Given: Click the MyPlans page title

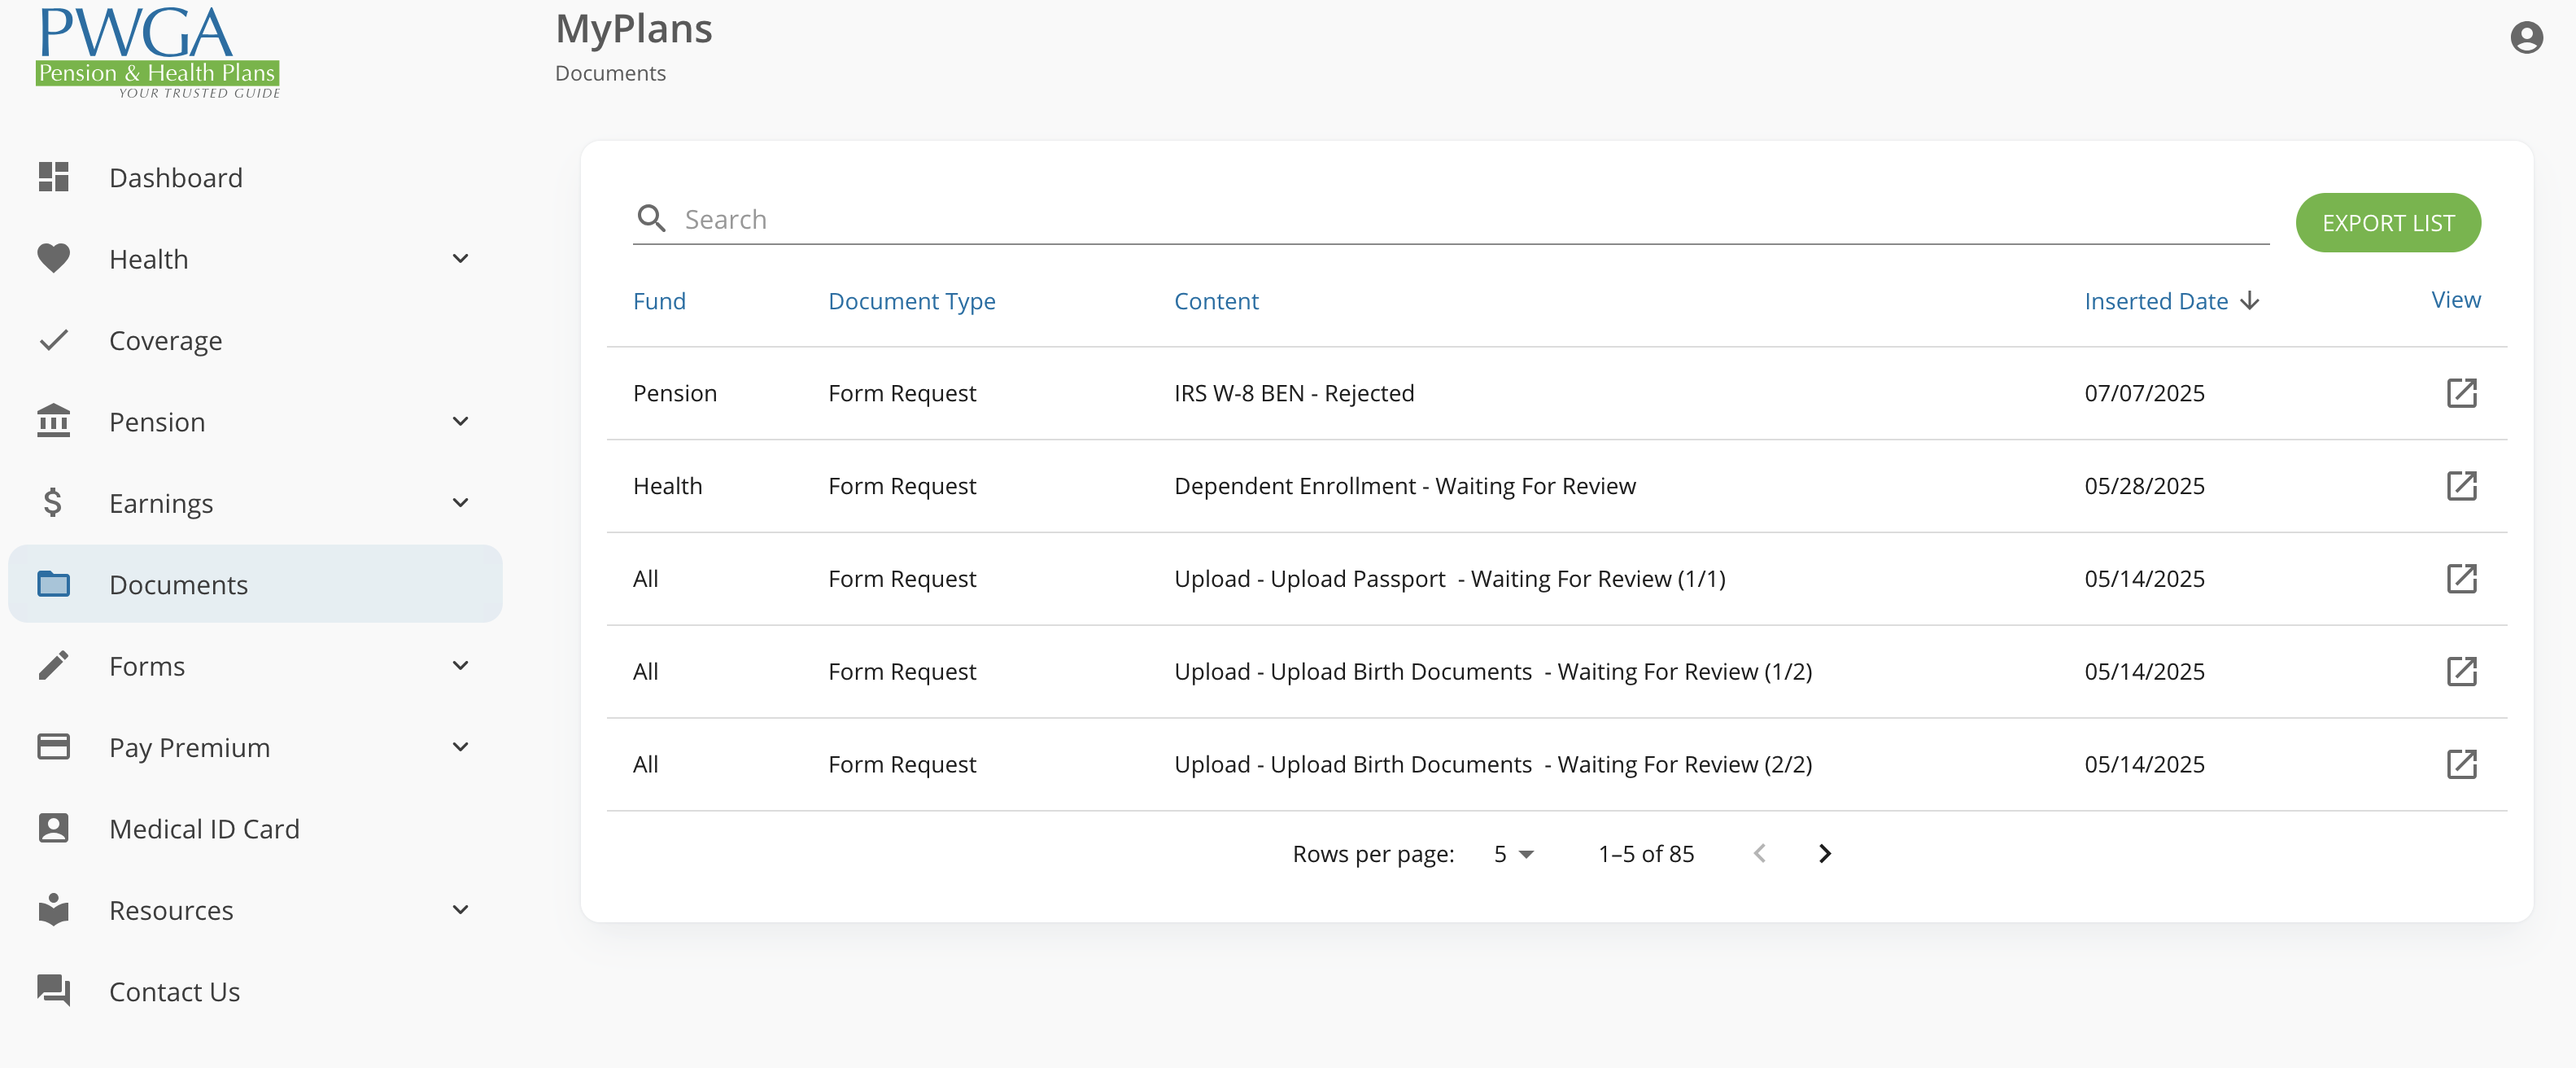Looking at the screenshot, I should (x=634, y=28).
